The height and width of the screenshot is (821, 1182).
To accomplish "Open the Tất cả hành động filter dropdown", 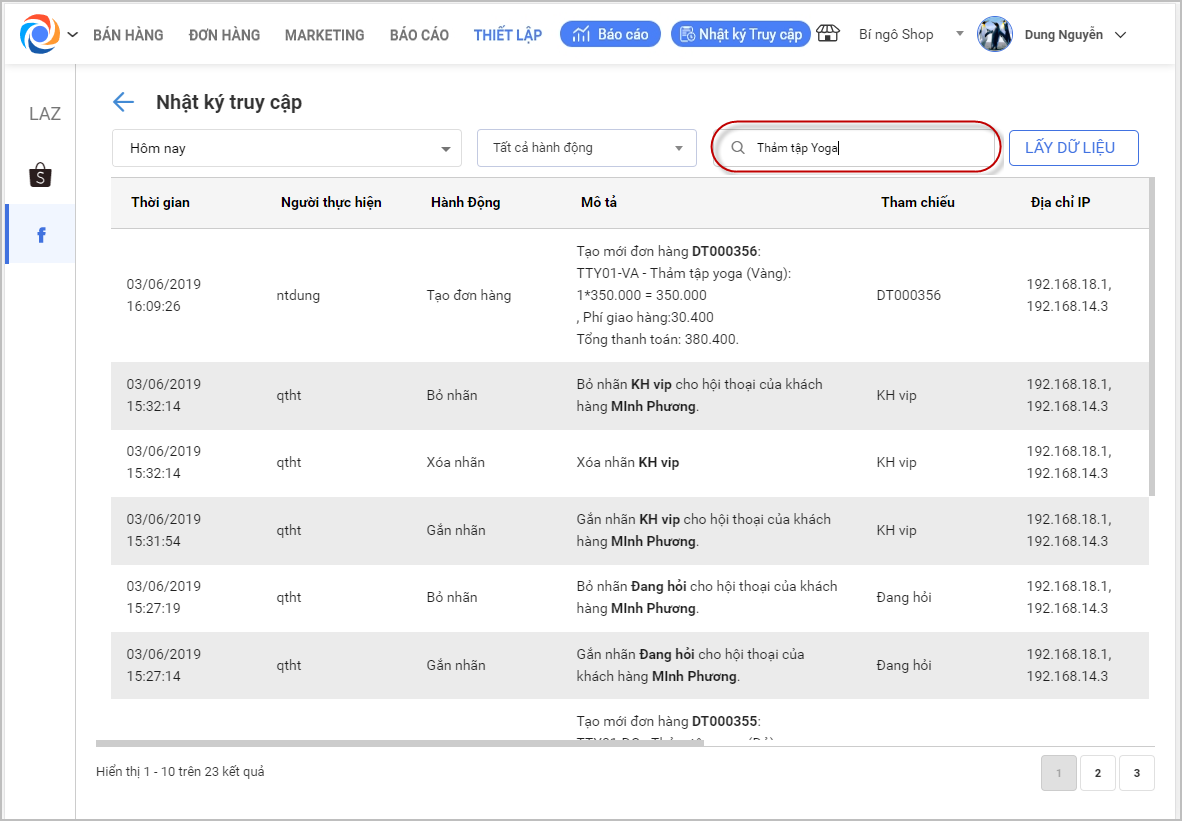I will coord(586,148).
